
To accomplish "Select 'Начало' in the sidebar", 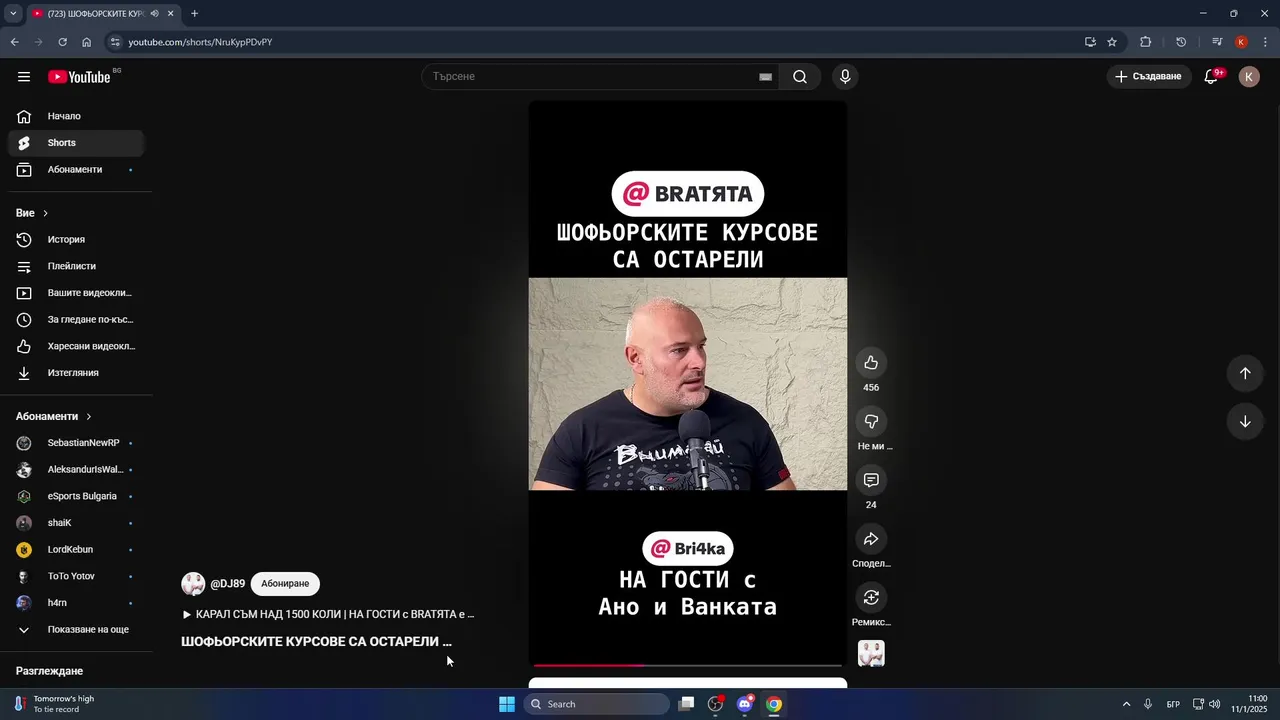I will pos(76,116).
